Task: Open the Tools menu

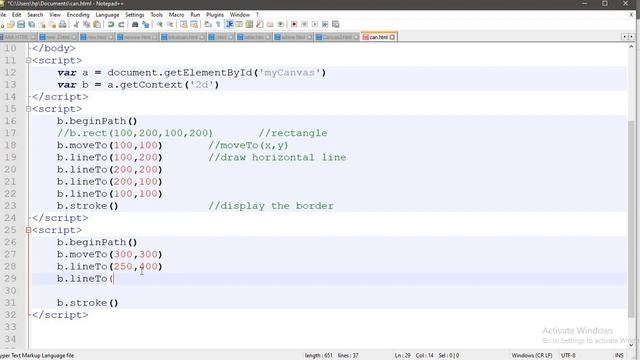Action: [157, 15]
